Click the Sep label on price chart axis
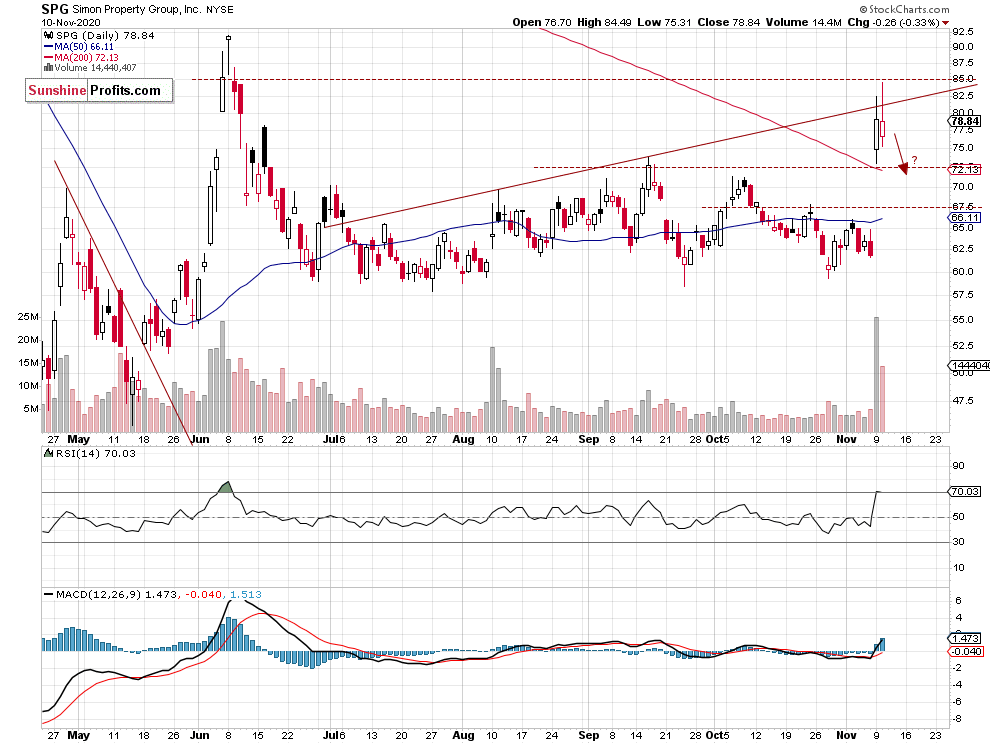 pyautogui.click(x=588, y=439)
